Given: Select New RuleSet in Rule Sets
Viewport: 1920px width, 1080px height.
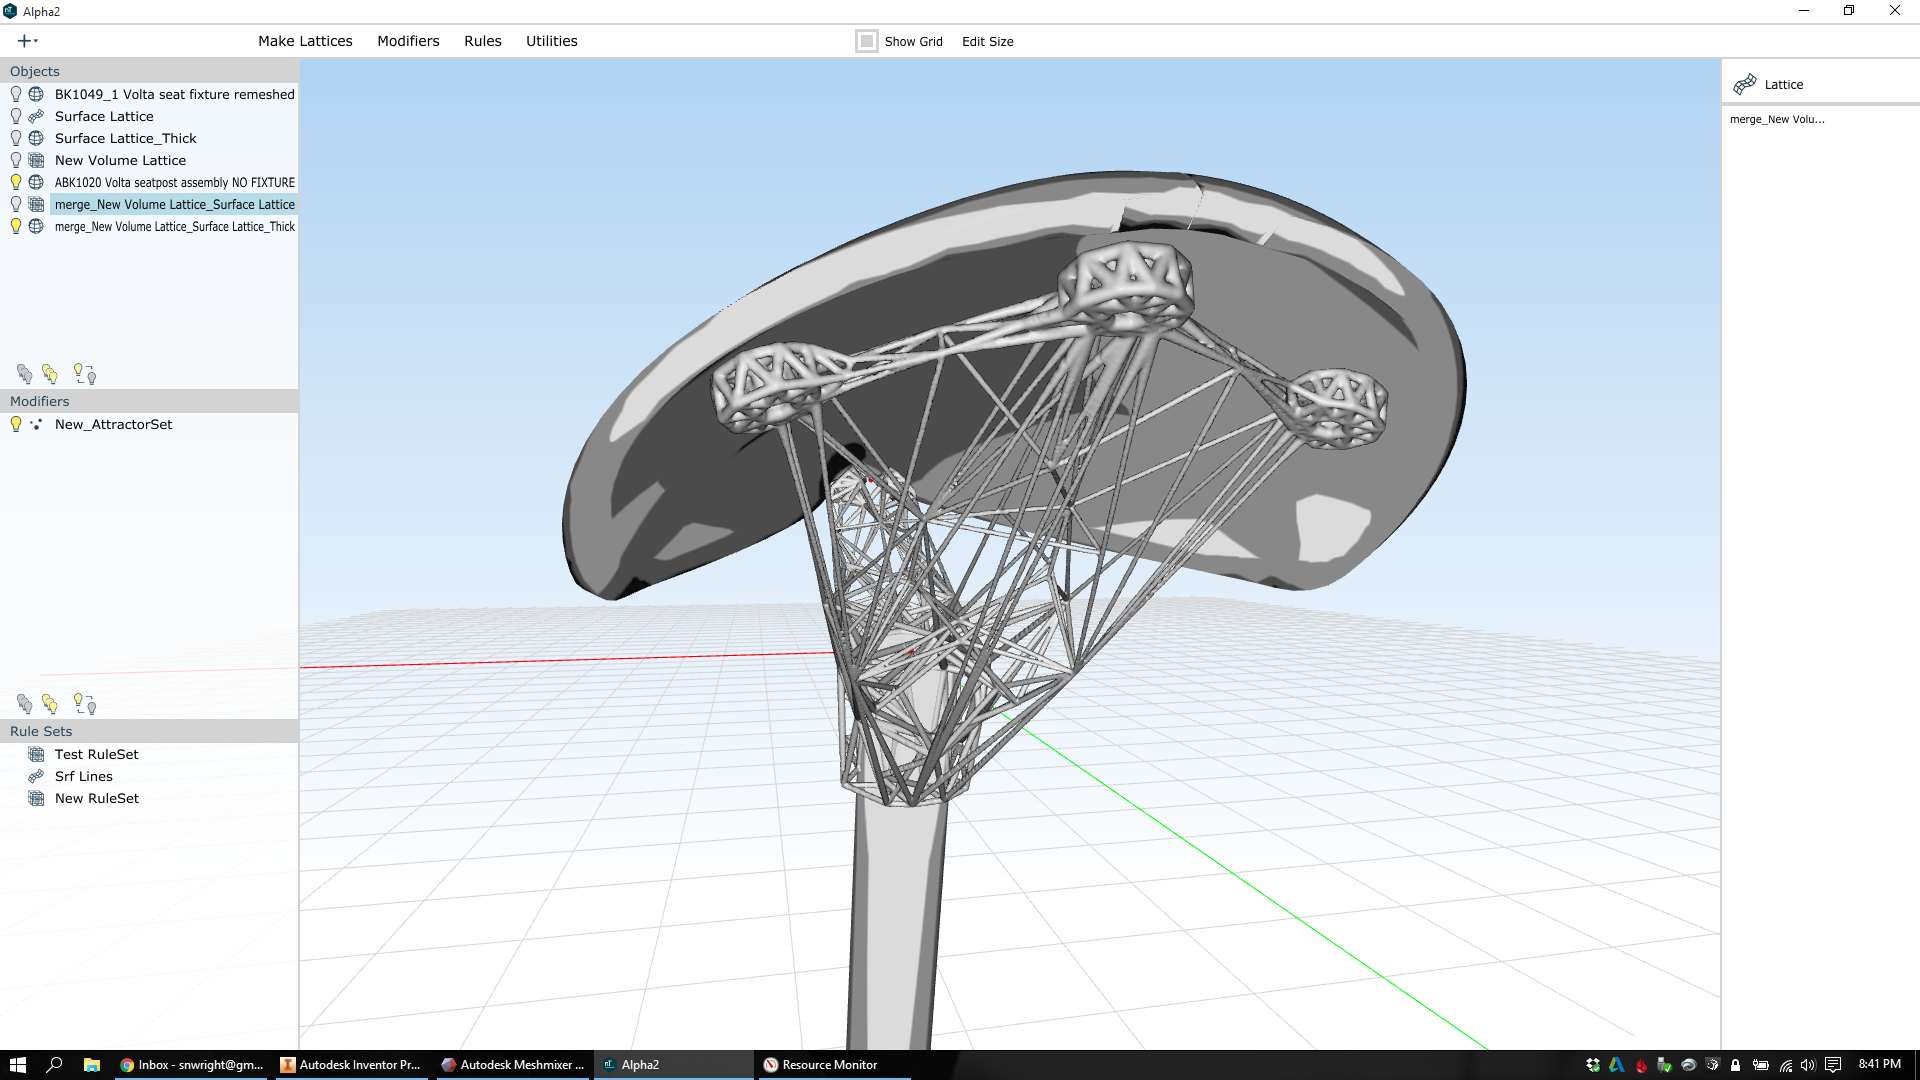Looking at the screenshot, I should [97, 798].
